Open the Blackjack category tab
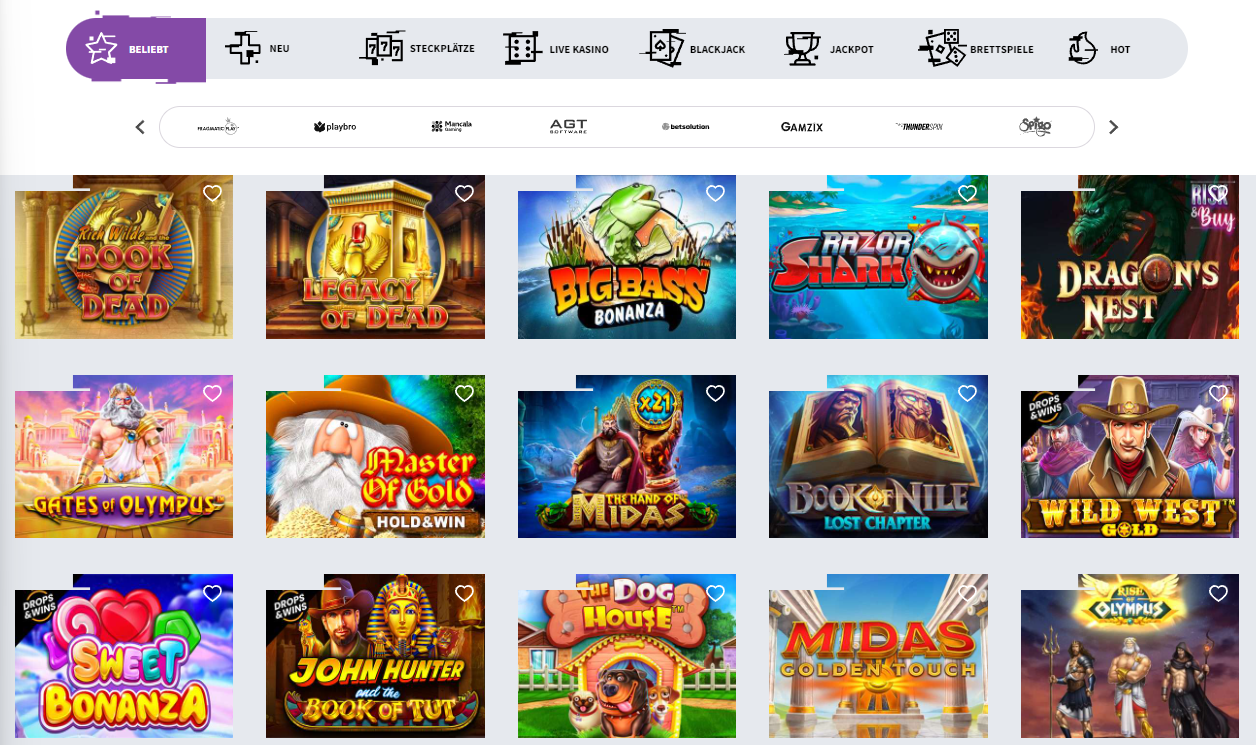Screen dimensions: 1256x745 pos(696,48)
